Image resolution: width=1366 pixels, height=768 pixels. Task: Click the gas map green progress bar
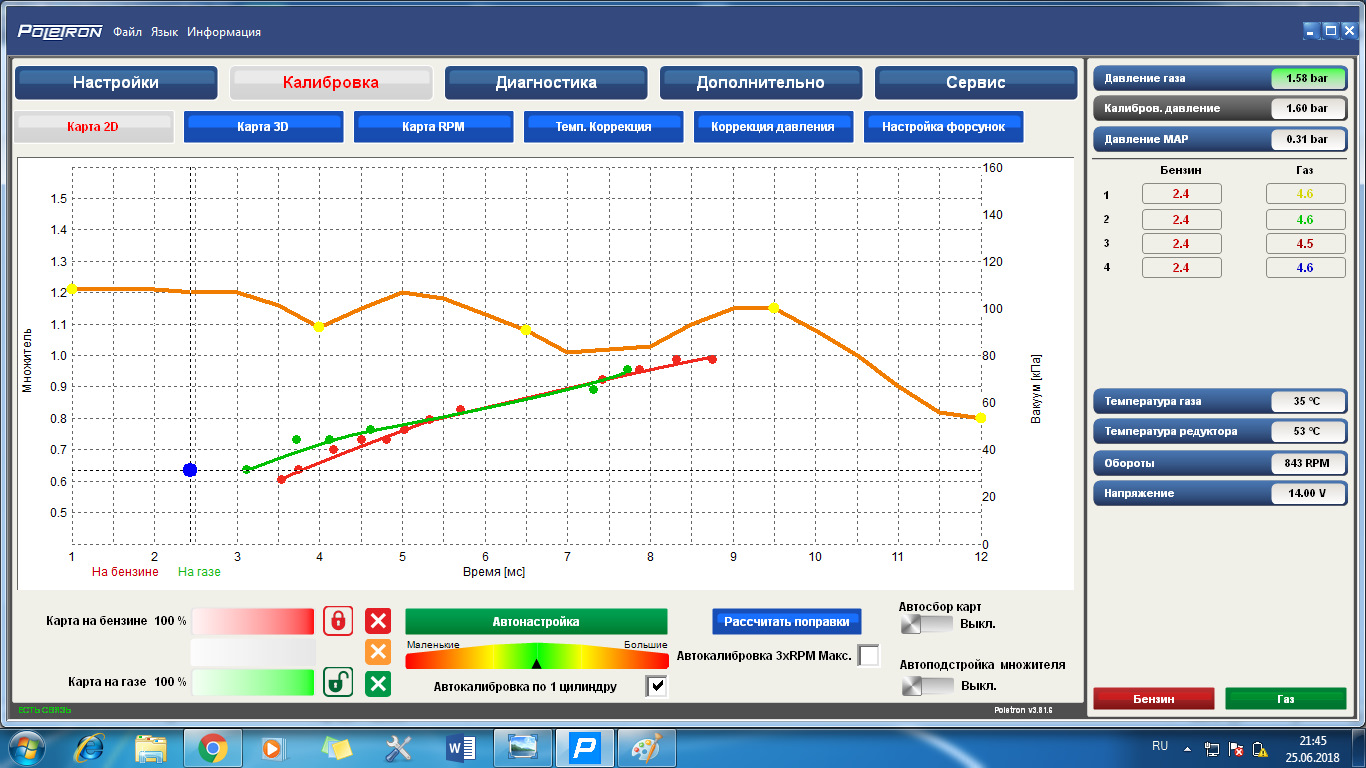[253, 682]
